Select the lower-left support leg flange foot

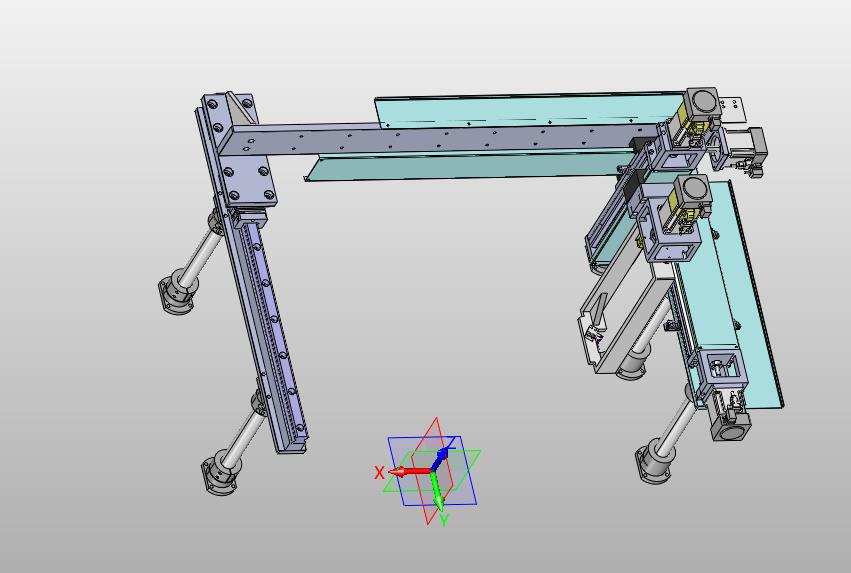220,473
